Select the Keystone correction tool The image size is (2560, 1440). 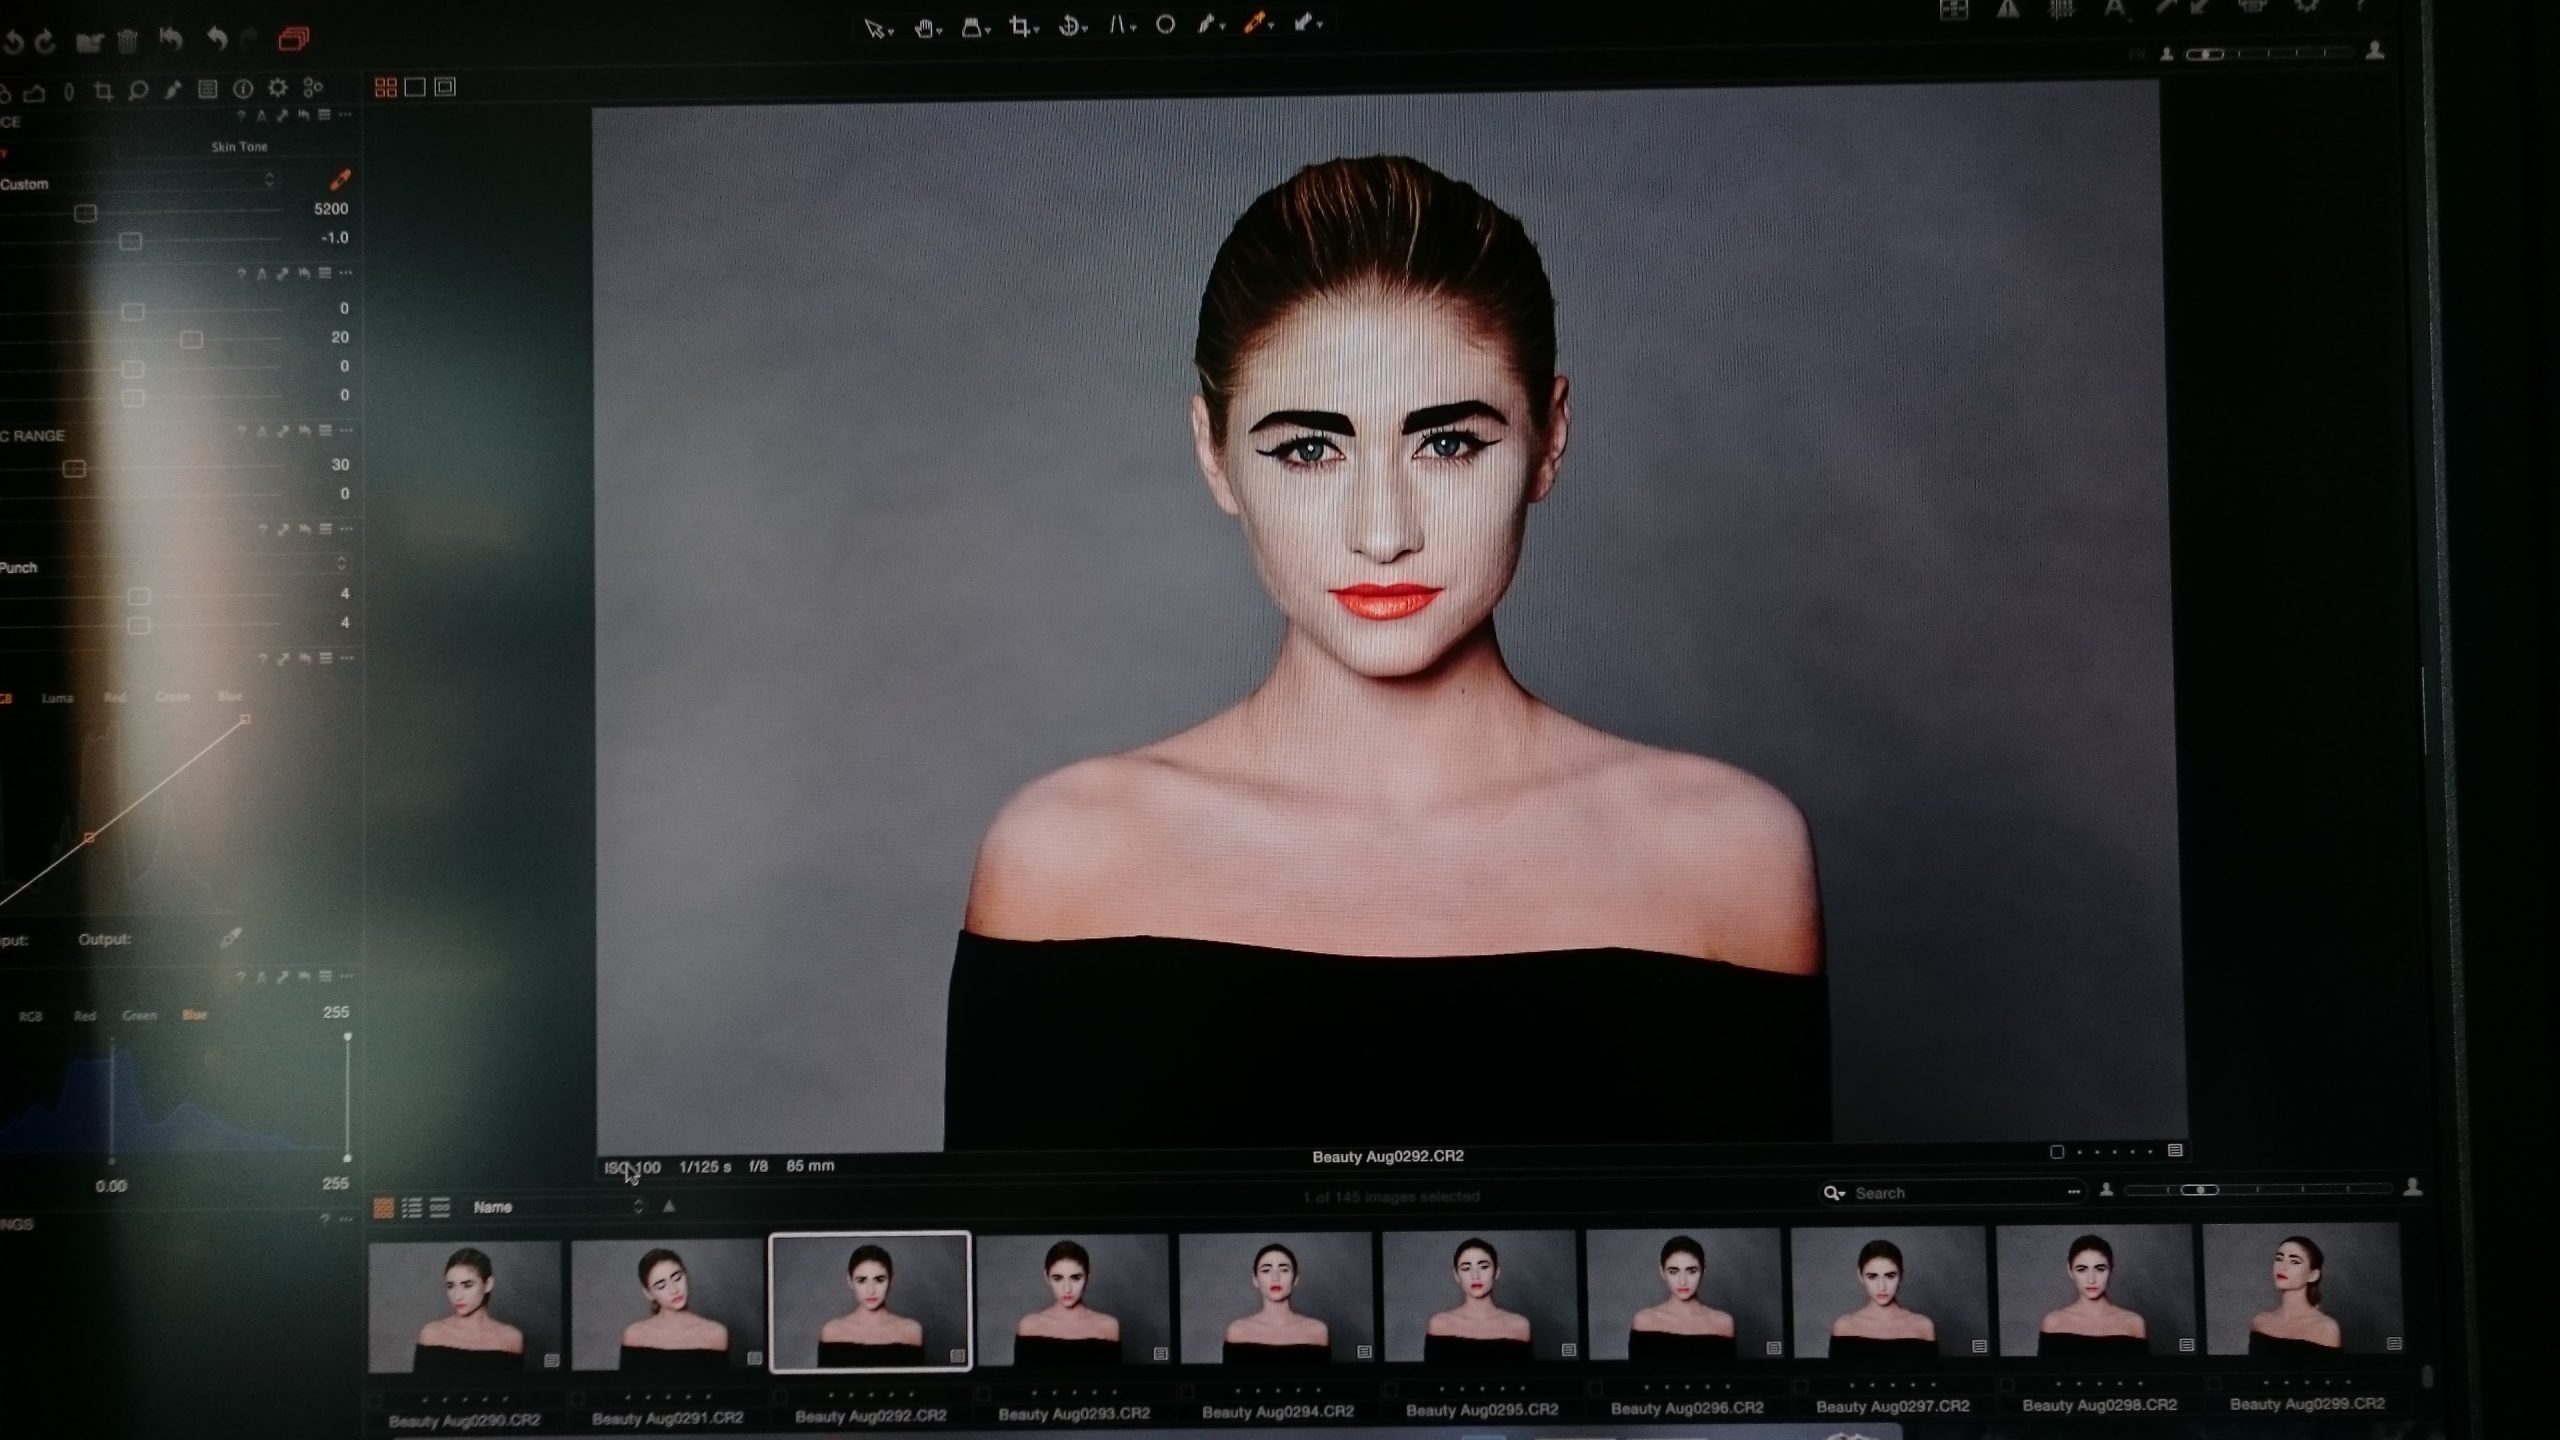click(x=1117, y=26)
